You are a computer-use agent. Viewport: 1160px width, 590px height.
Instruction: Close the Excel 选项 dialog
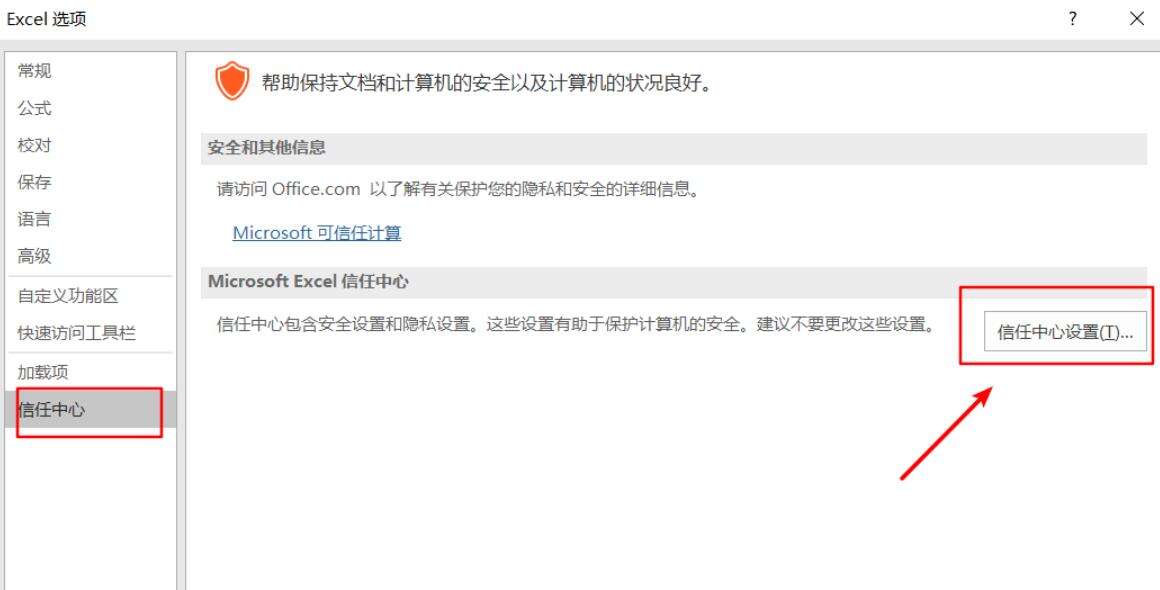(x=1137, y=18)
